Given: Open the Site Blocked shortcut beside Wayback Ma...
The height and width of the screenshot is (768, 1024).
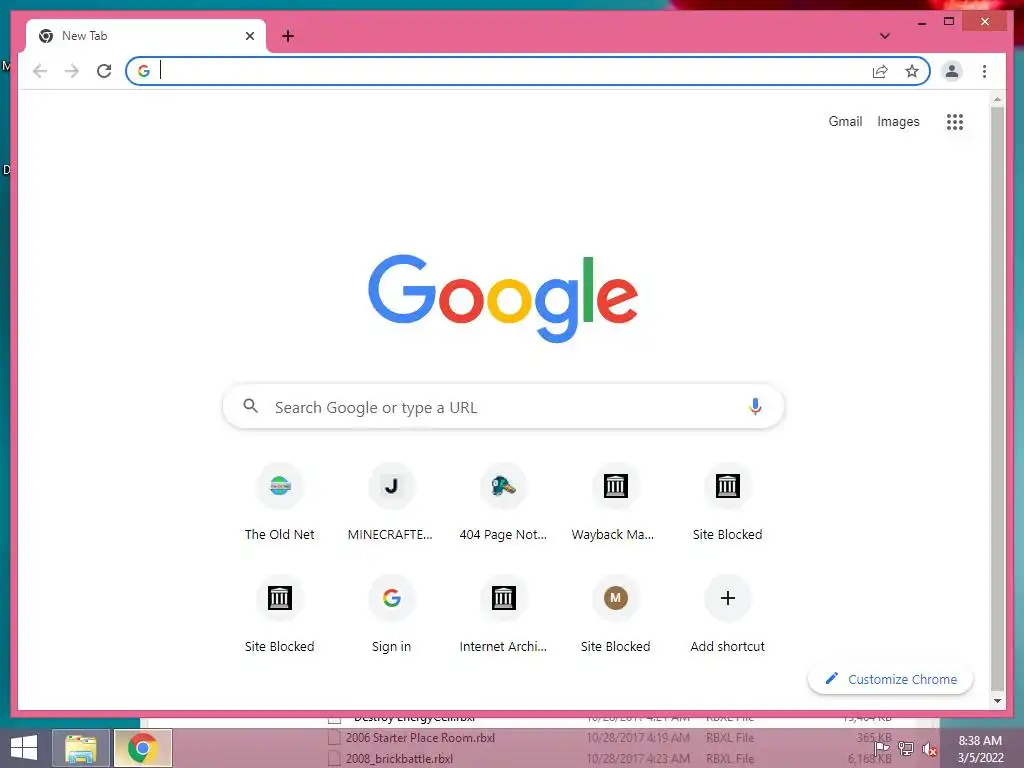Looking at the screenshot, I should point(728,503).
